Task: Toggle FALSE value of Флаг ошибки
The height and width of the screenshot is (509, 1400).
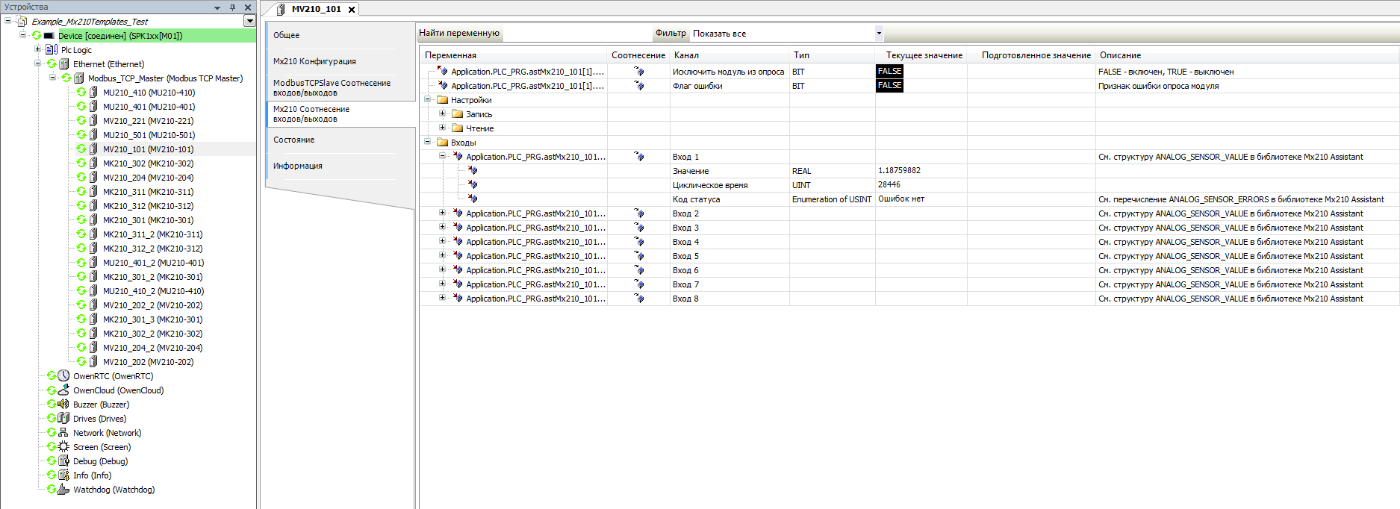Action: [889, 86]
